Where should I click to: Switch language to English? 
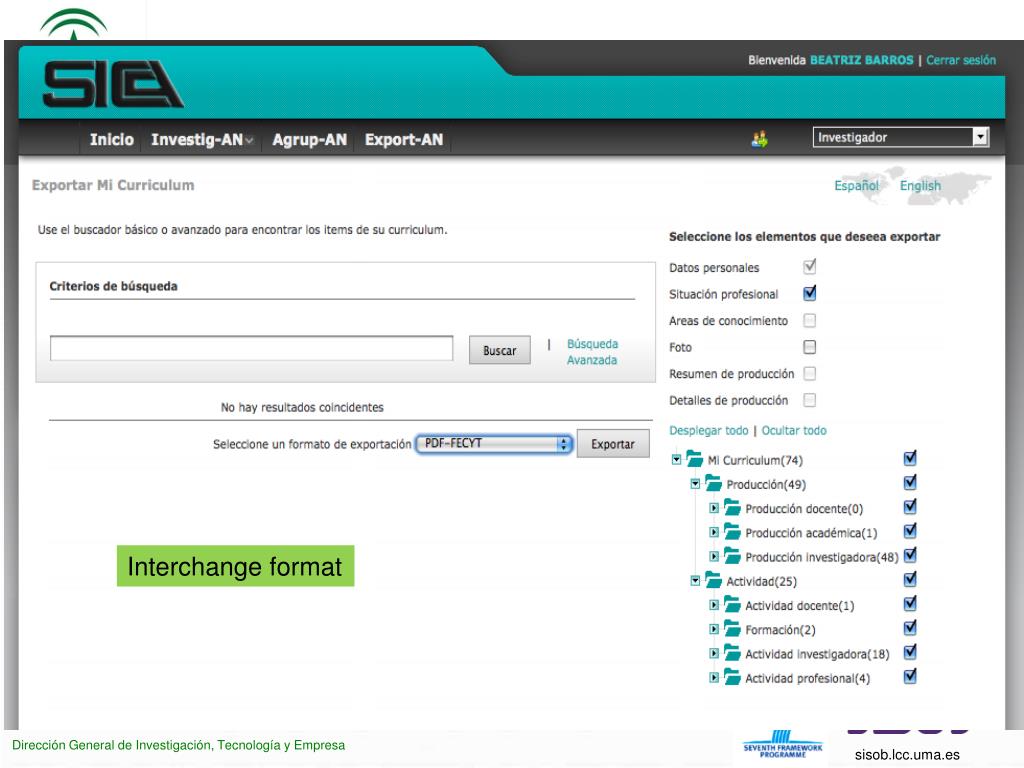(920, 185)
